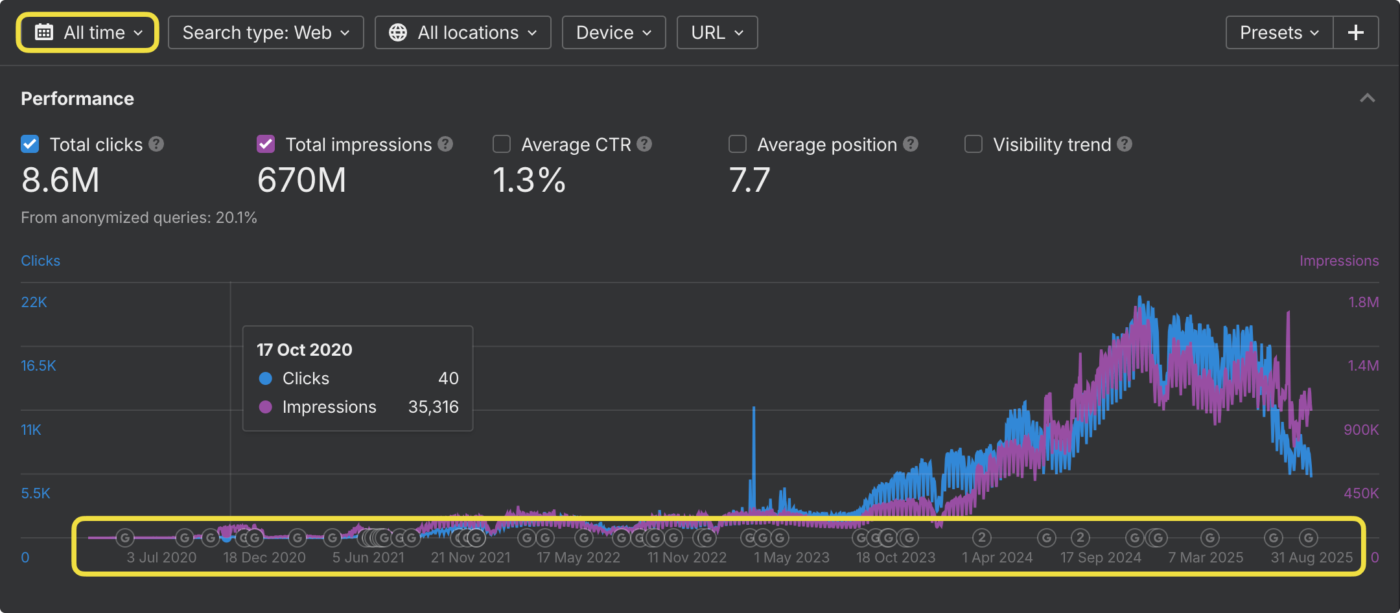
Task: Open the help tooltip beside Total clicks
Action: click(x=156, y=144)
